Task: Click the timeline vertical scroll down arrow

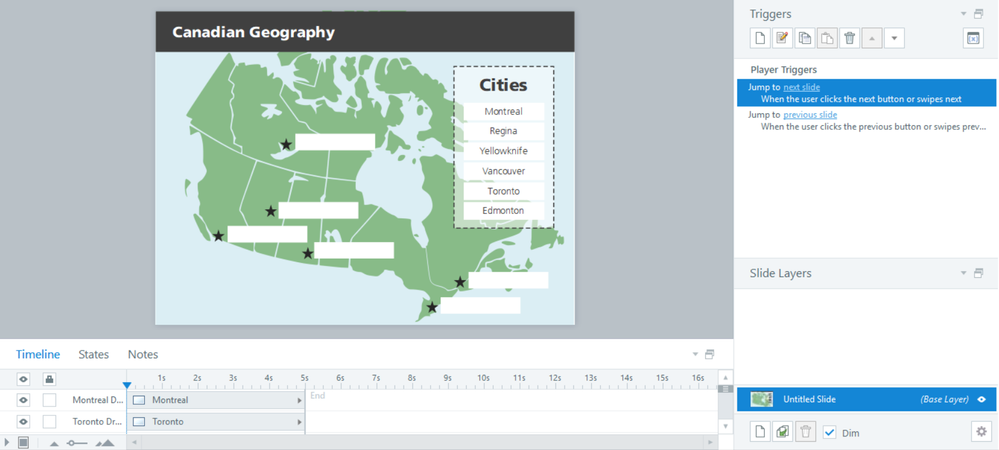Action: [x=724, y=425]
